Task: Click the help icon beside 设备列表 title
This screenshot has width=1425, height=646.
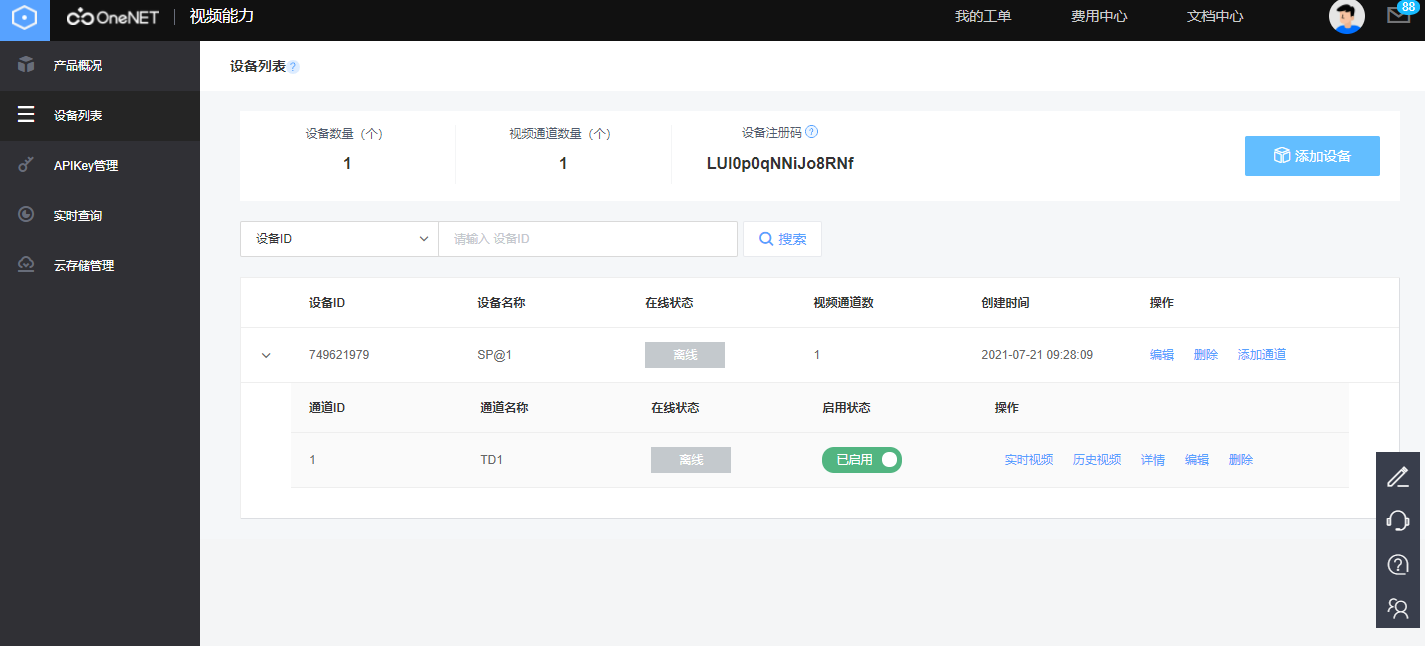Action: click(293, 67)
